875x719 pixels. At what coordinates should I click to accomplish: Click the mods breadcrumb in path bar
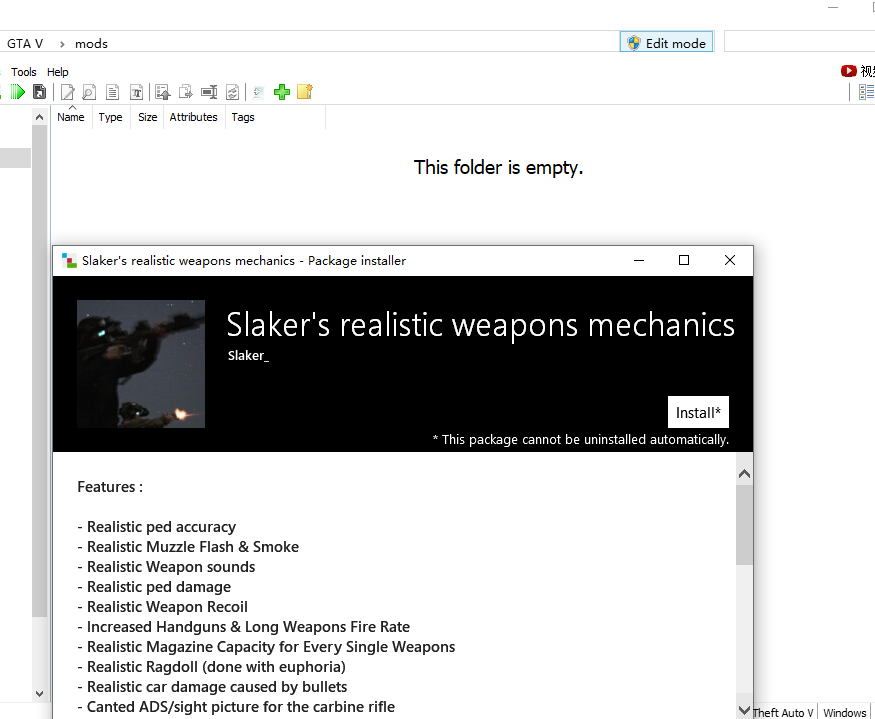point(91,44)
